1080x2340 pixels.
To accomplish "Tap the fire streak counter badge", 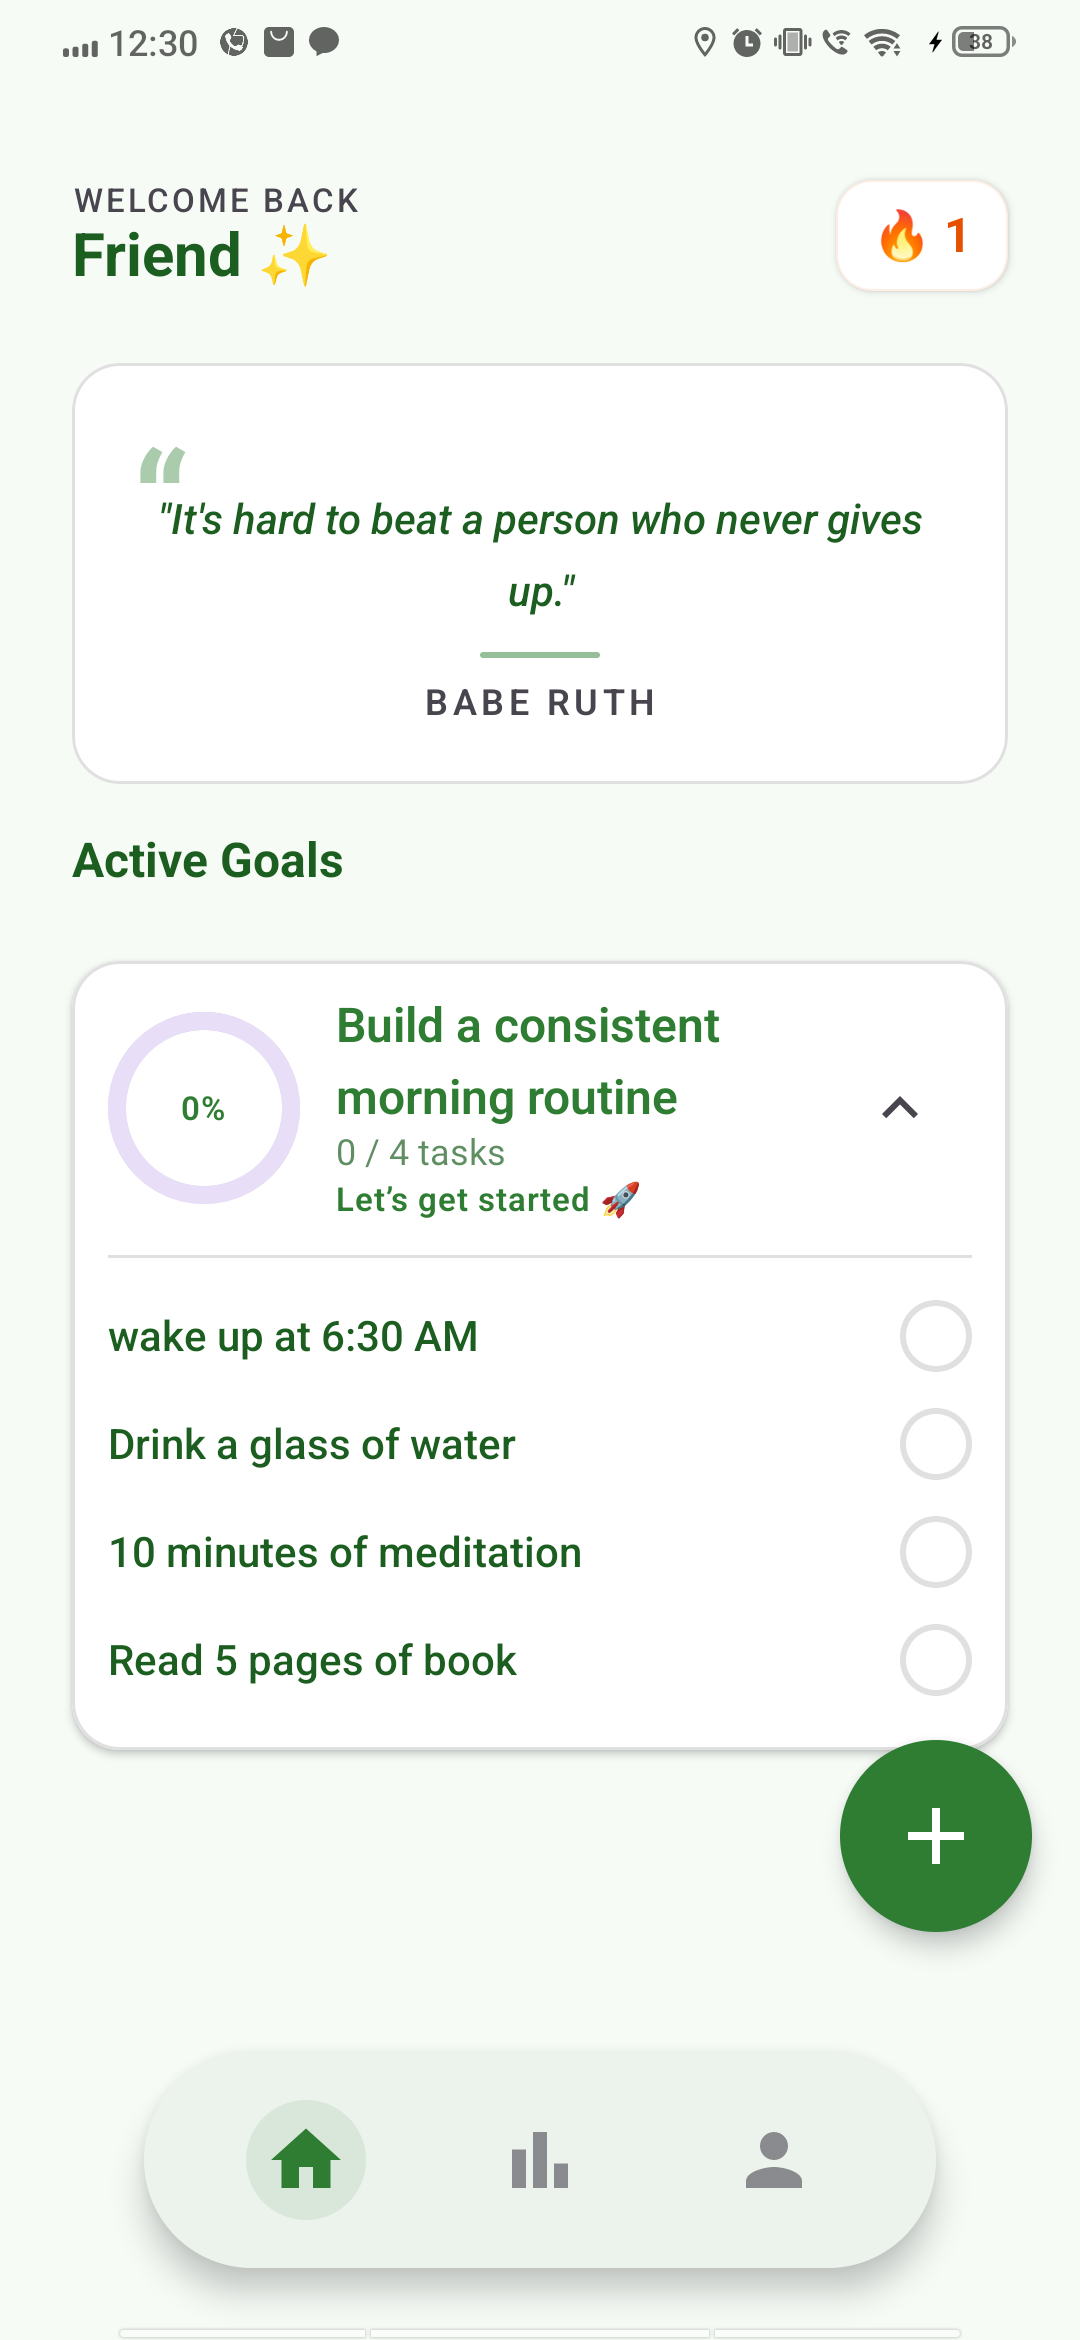I will coord(922,236).
